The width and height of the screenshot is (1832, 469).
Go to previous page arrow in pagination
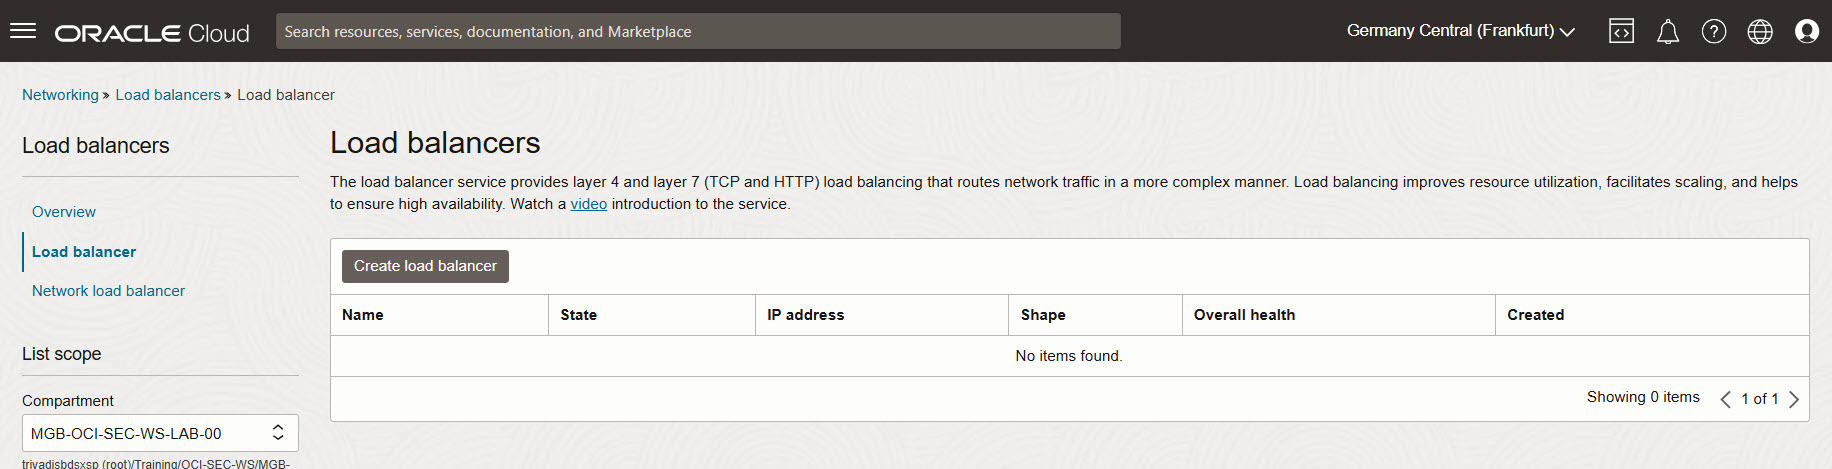[1725, 399]
